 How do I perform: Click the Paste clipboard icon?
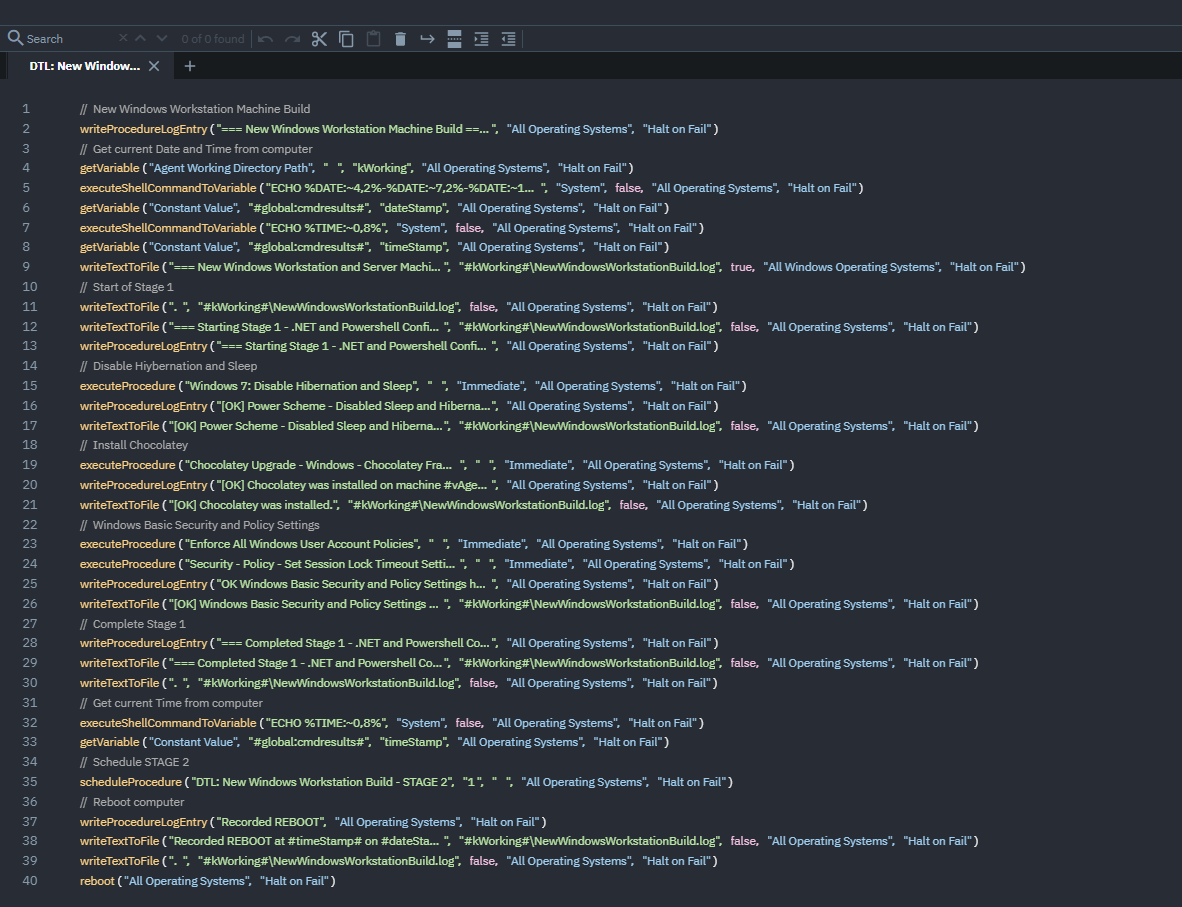click(x=373, y=39)
